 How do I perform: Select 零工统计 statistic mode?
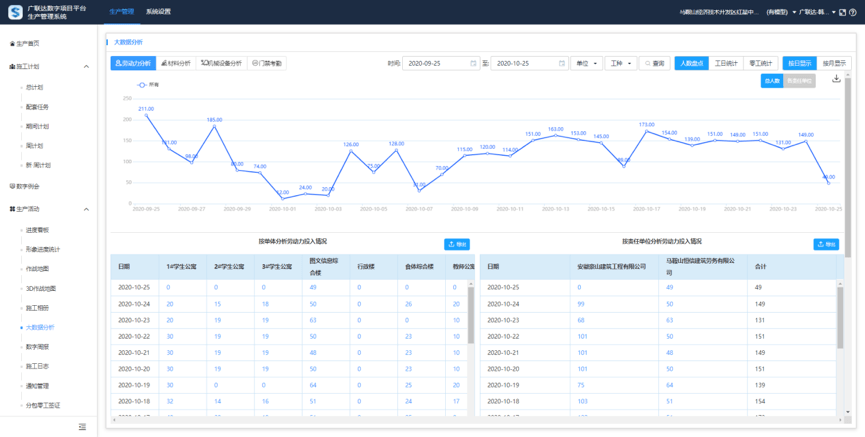tap(761, 63)
